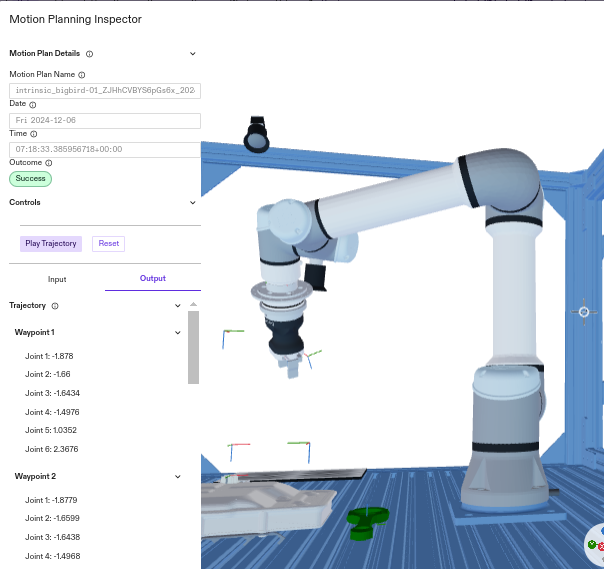This screenshot has width=604, height=569.
Task: Click the trajectory playback slider track
Action: coord(110,225)
